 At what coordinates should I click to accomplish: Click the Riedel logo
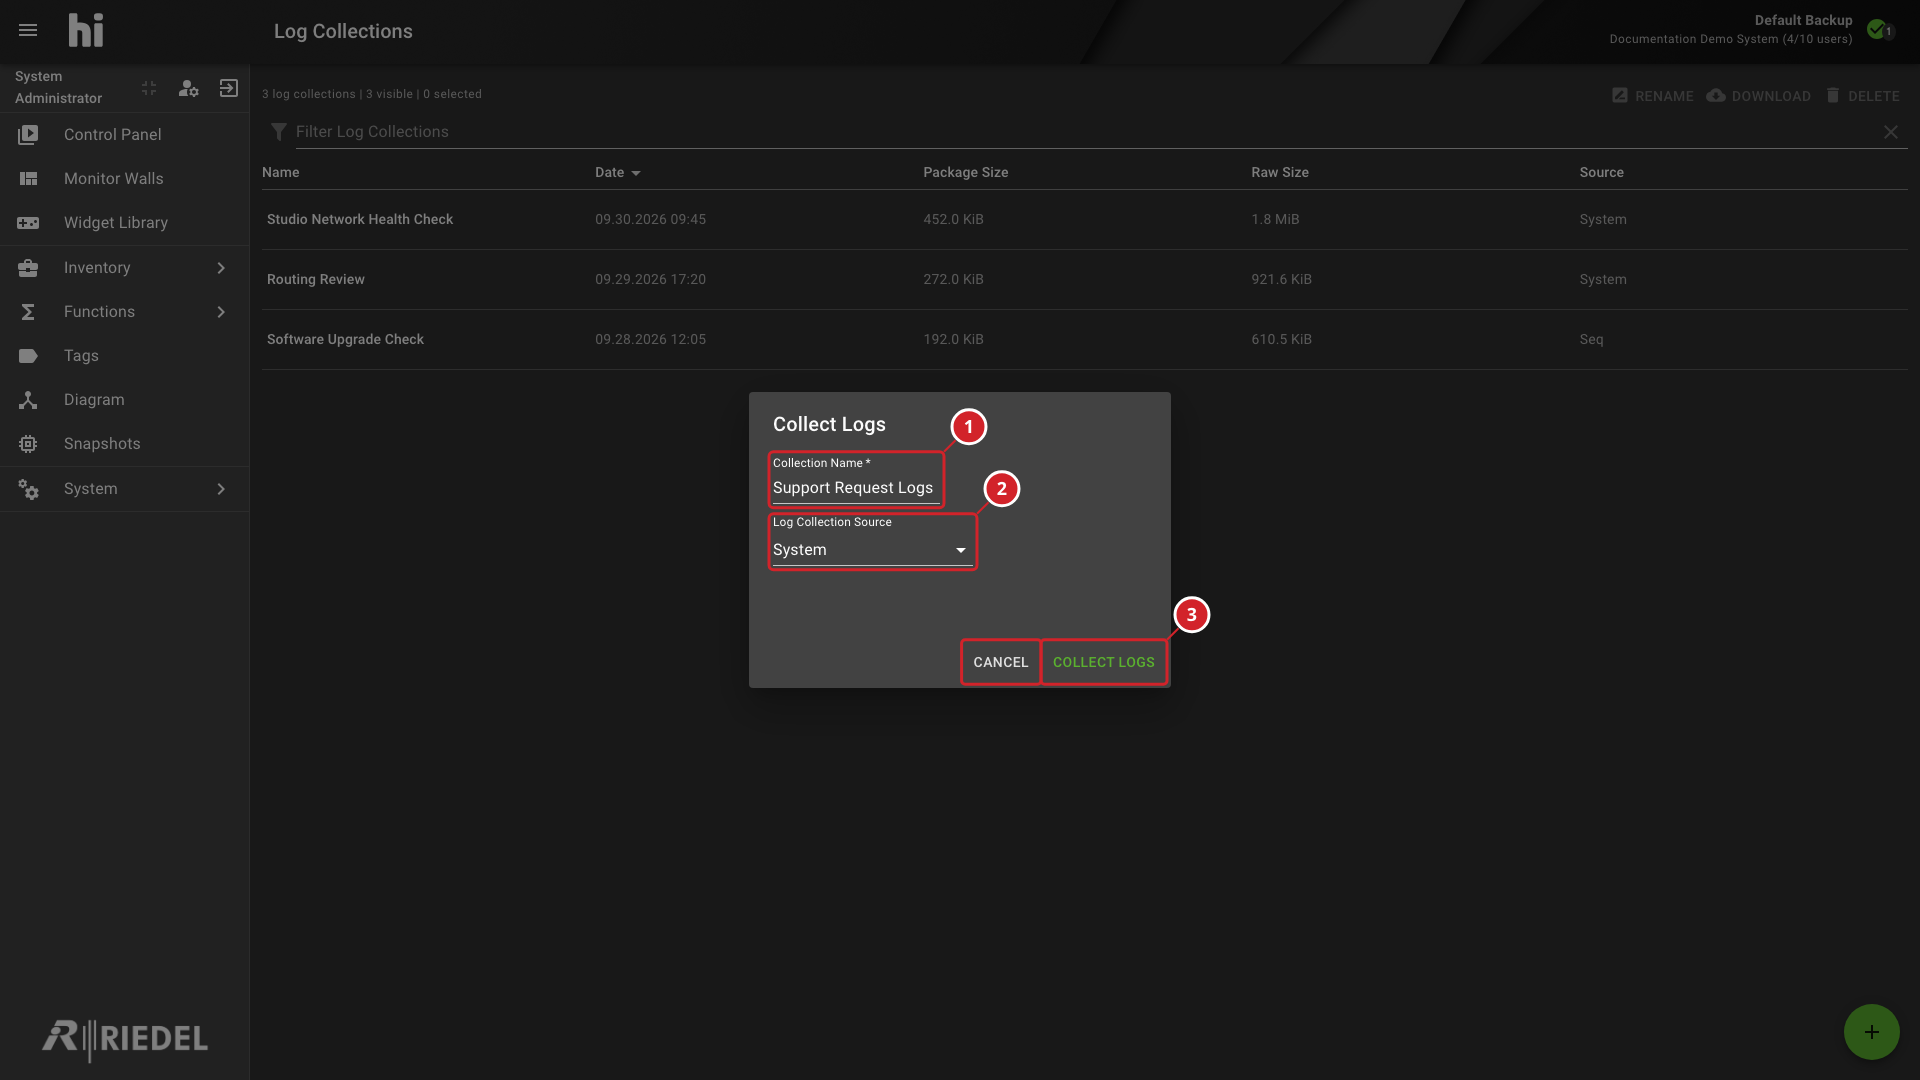(125, 1040)
